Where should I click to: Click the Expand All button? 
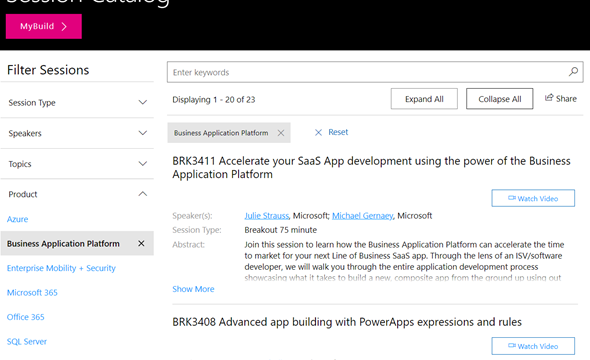point(424,99)
